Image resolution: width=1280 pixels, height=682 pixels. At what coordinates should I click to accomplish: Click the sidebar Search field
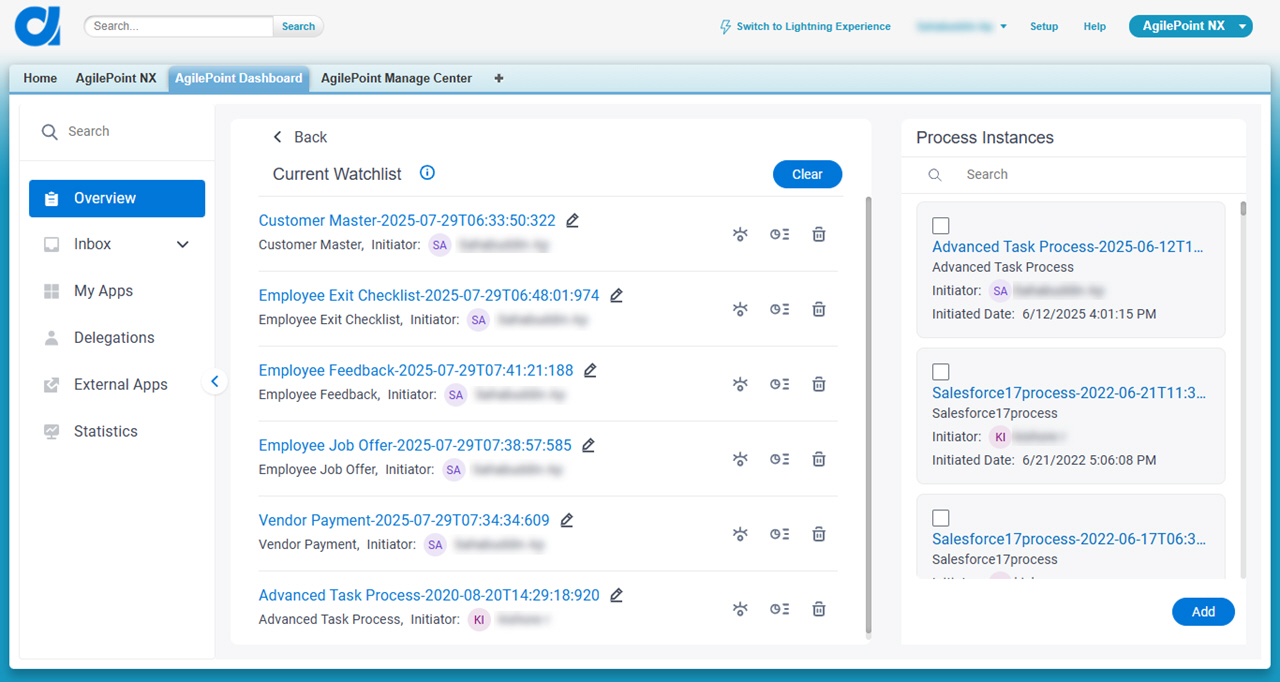pos(117,131)
